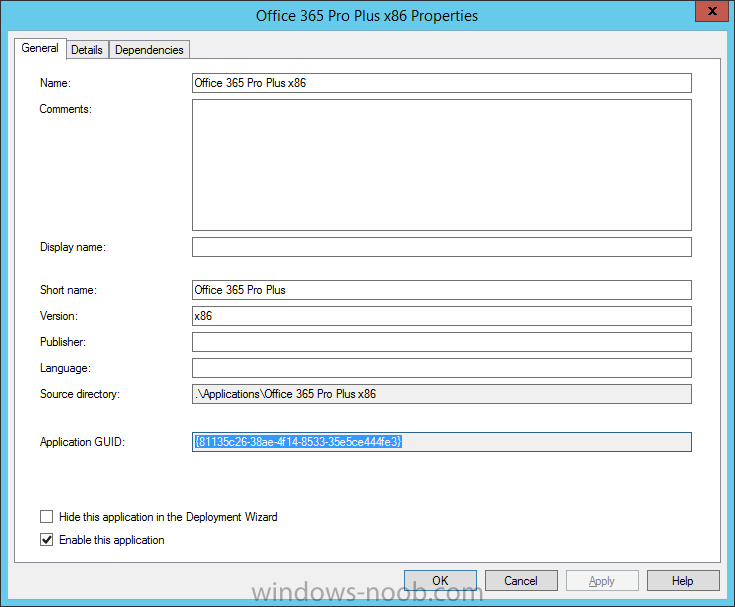Click the Short name field

[442, 290]
